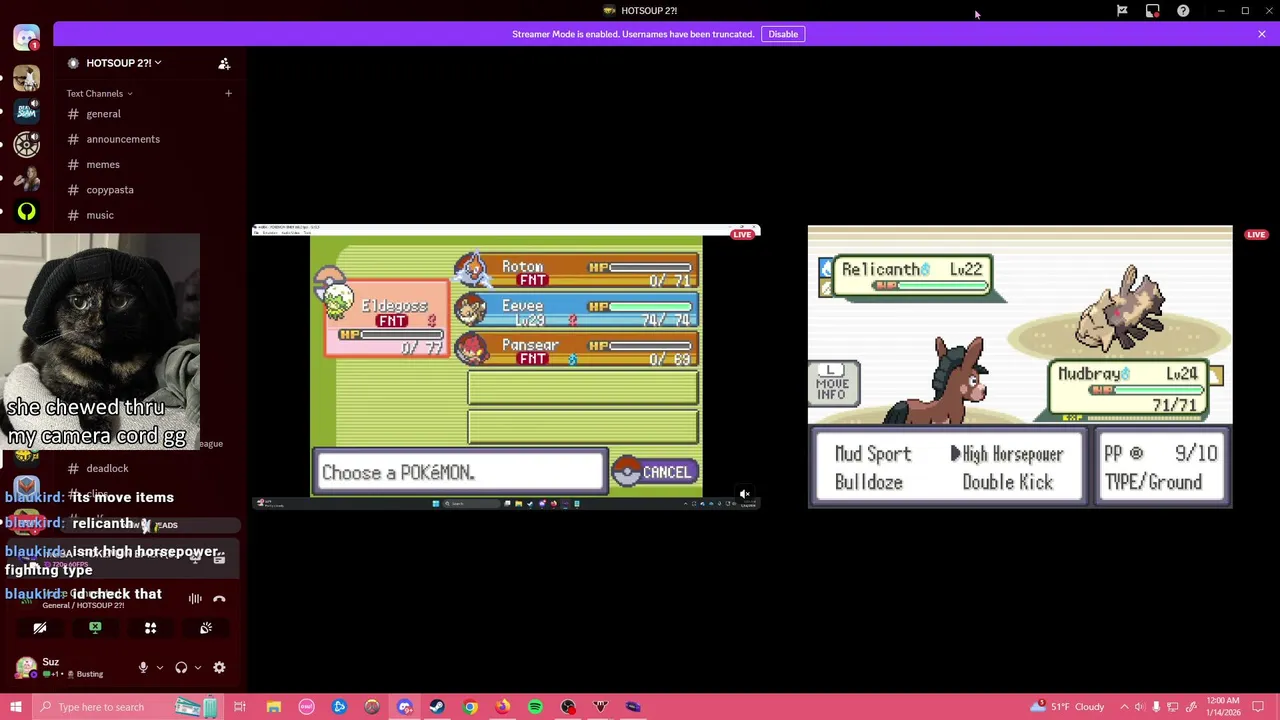Mute microphone in user panel
Viewport: 1280px width, 720px height.
[143, 667]
